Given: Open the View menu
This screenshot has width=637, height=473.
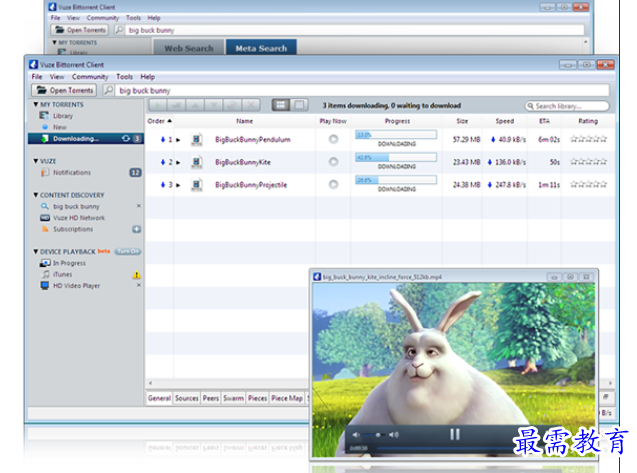Looking at the screenshot, I should coord(57,77).
